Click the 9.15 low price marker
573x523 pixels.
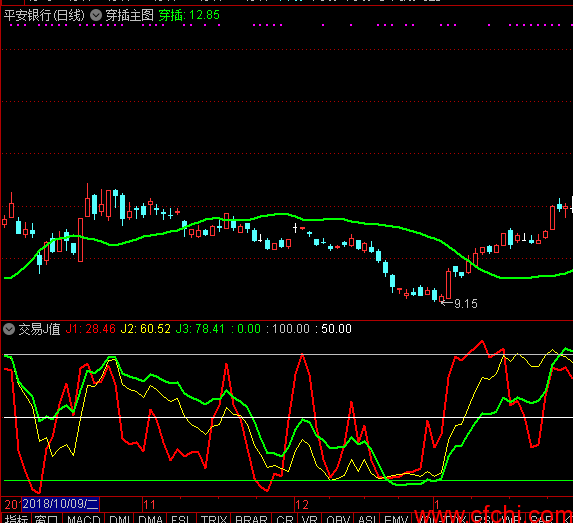click(x=465, y=304)
